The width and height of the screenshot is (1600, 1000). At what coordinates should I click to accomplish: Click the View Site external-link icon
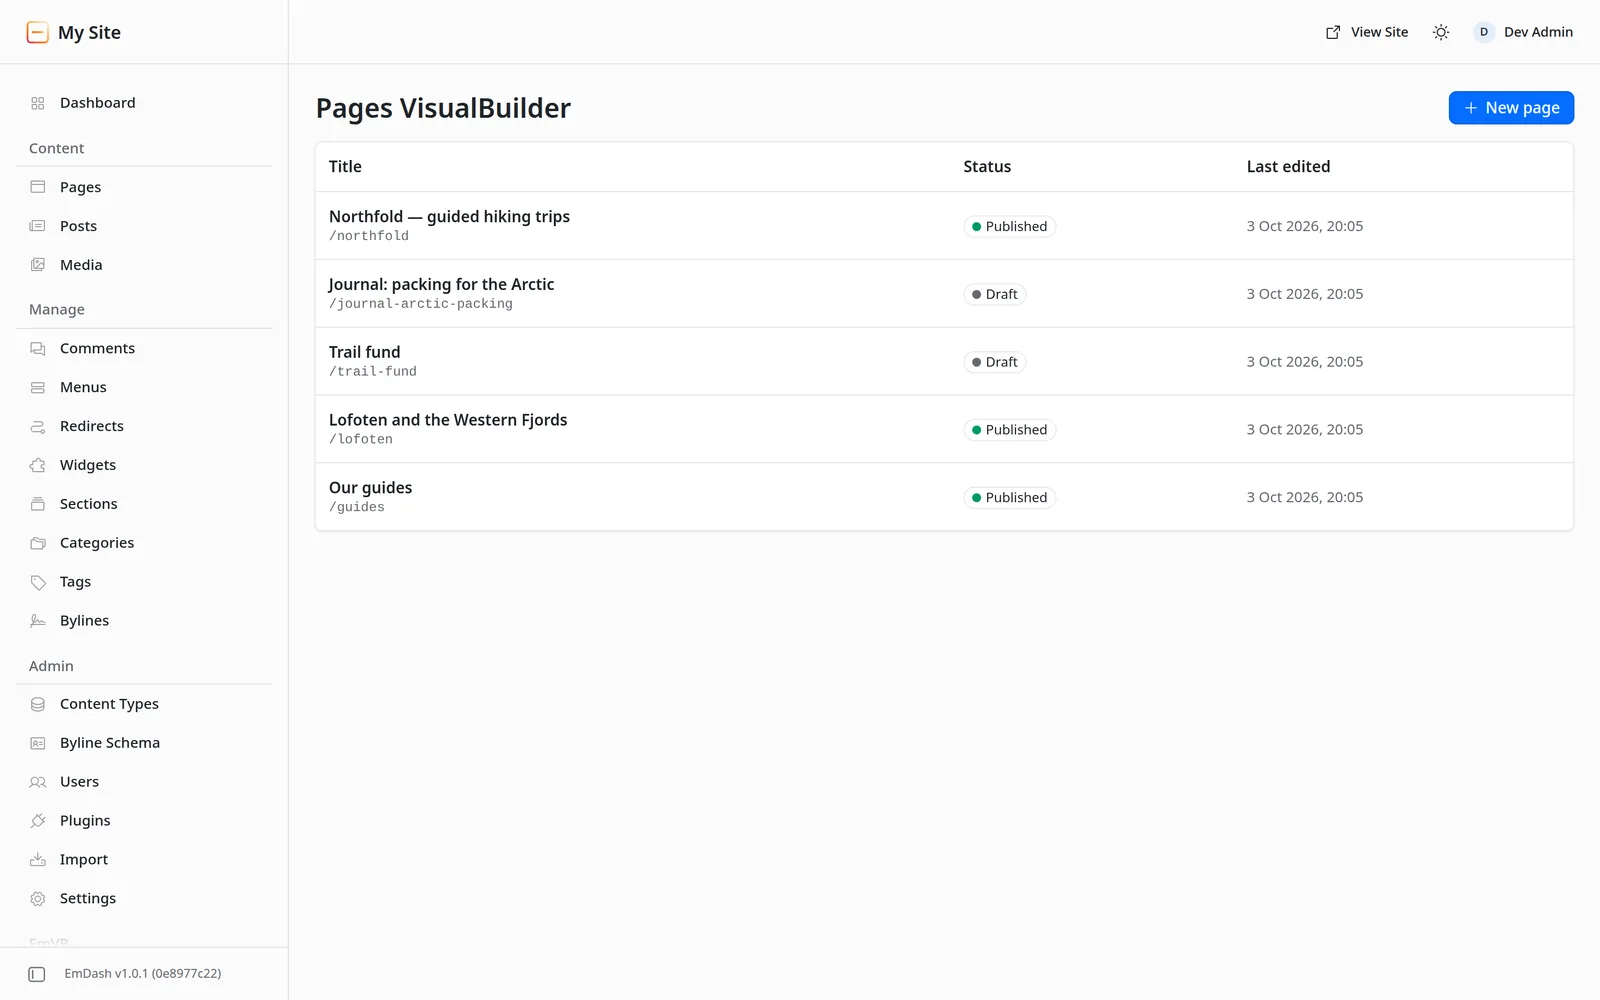1333,32
